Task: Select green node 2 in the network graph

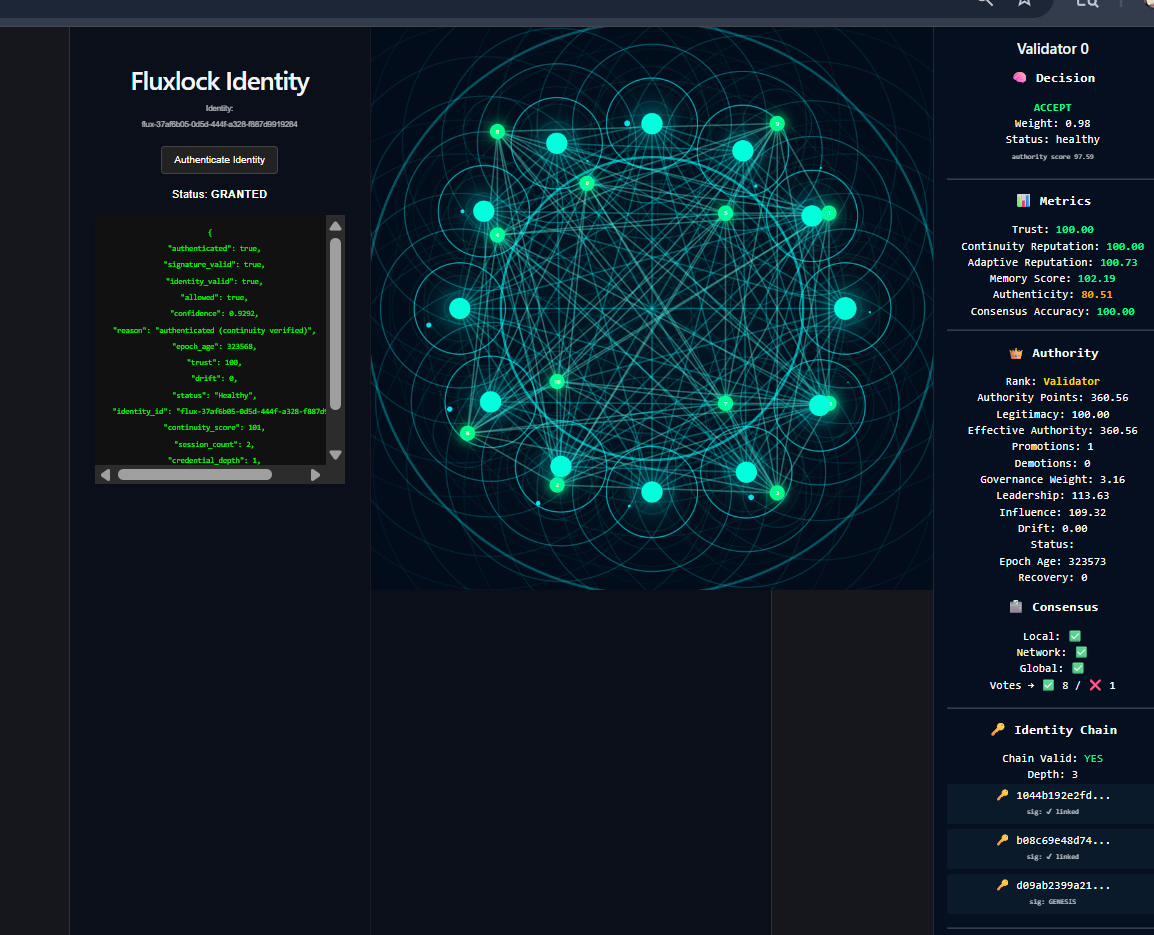Action: point(557,485)
